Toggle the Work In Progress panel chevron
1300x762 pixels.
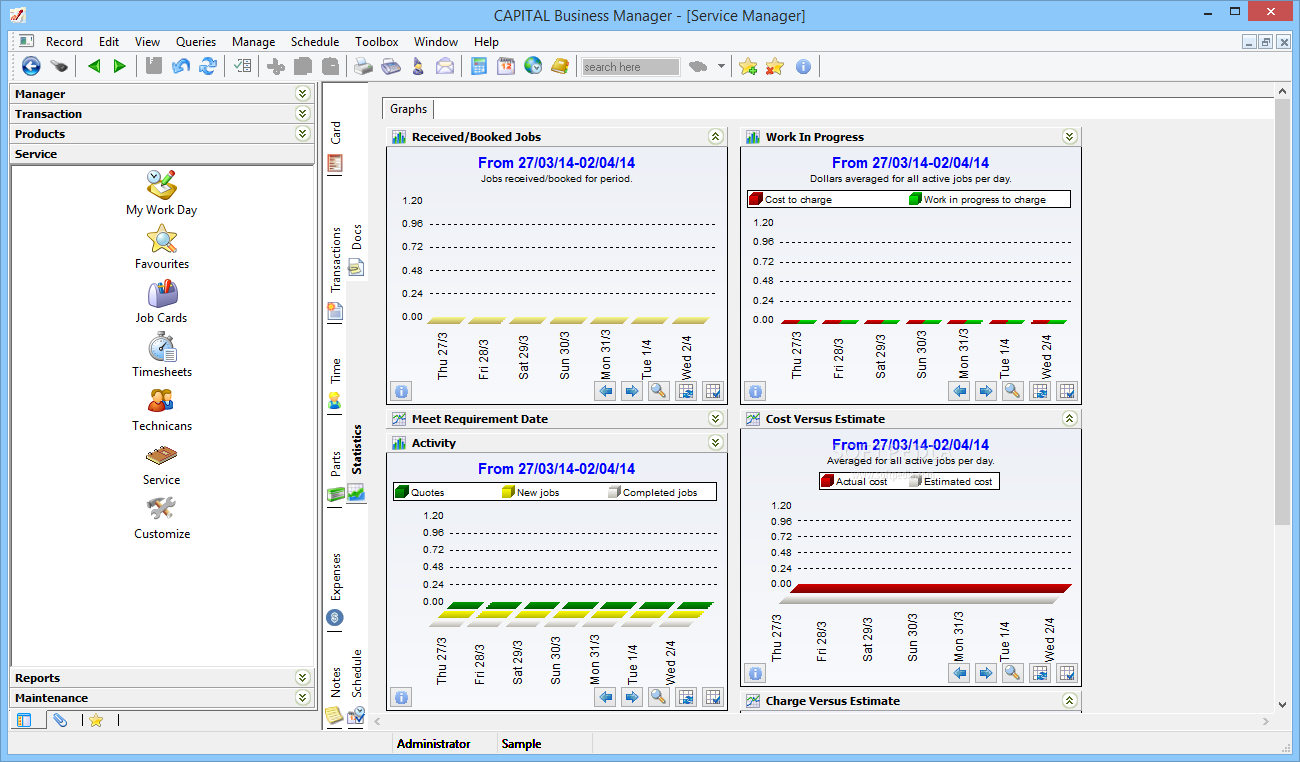pyautogui.click(x=1069, y=137)
